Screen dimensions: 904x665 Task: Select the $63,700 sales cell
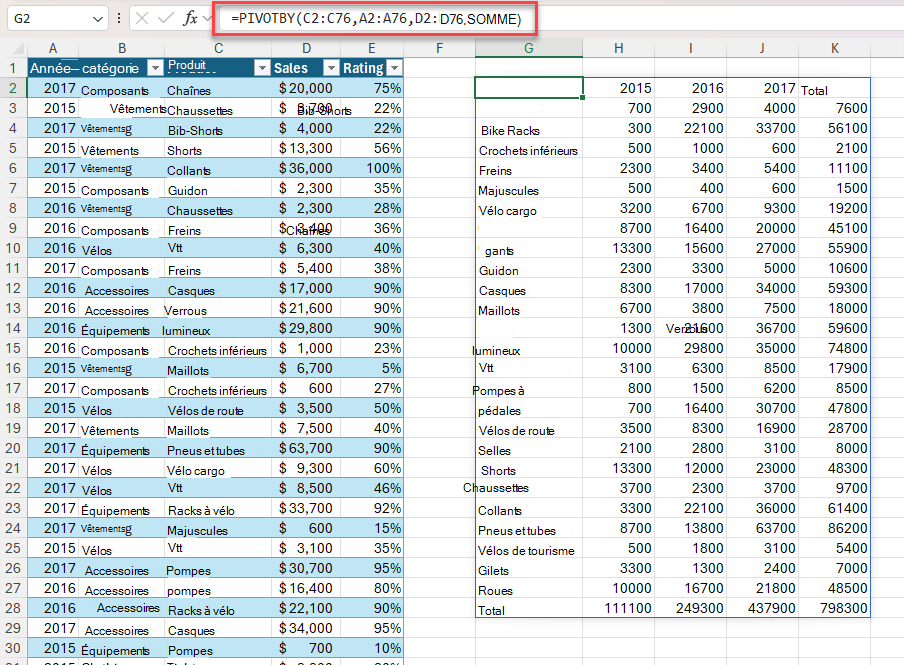tap(306, 448)
